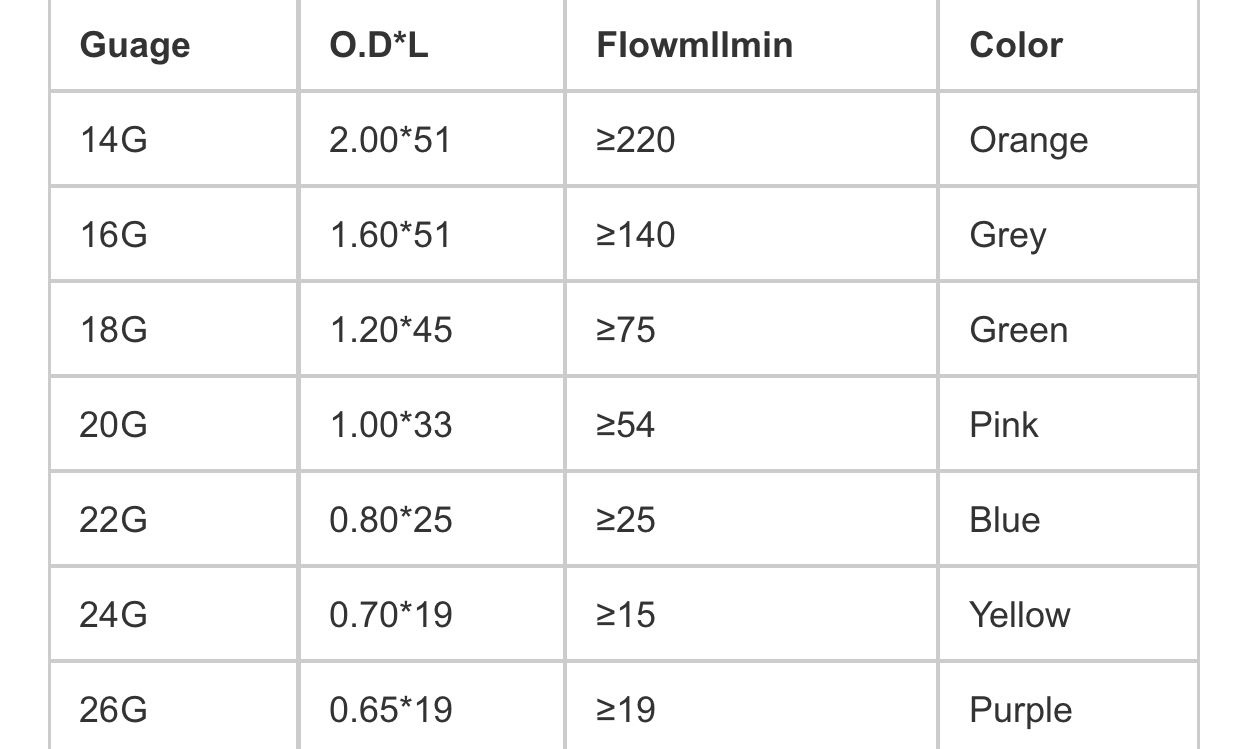Click the Purple color cell
The height and width of the screenshot is (749, 1242).
pos(1021,710)
